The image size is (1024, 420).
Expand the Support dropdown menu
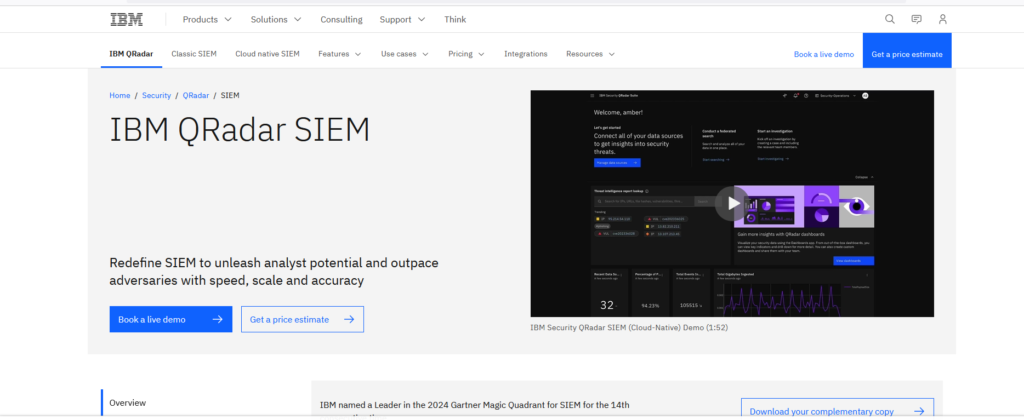(402, 20)
